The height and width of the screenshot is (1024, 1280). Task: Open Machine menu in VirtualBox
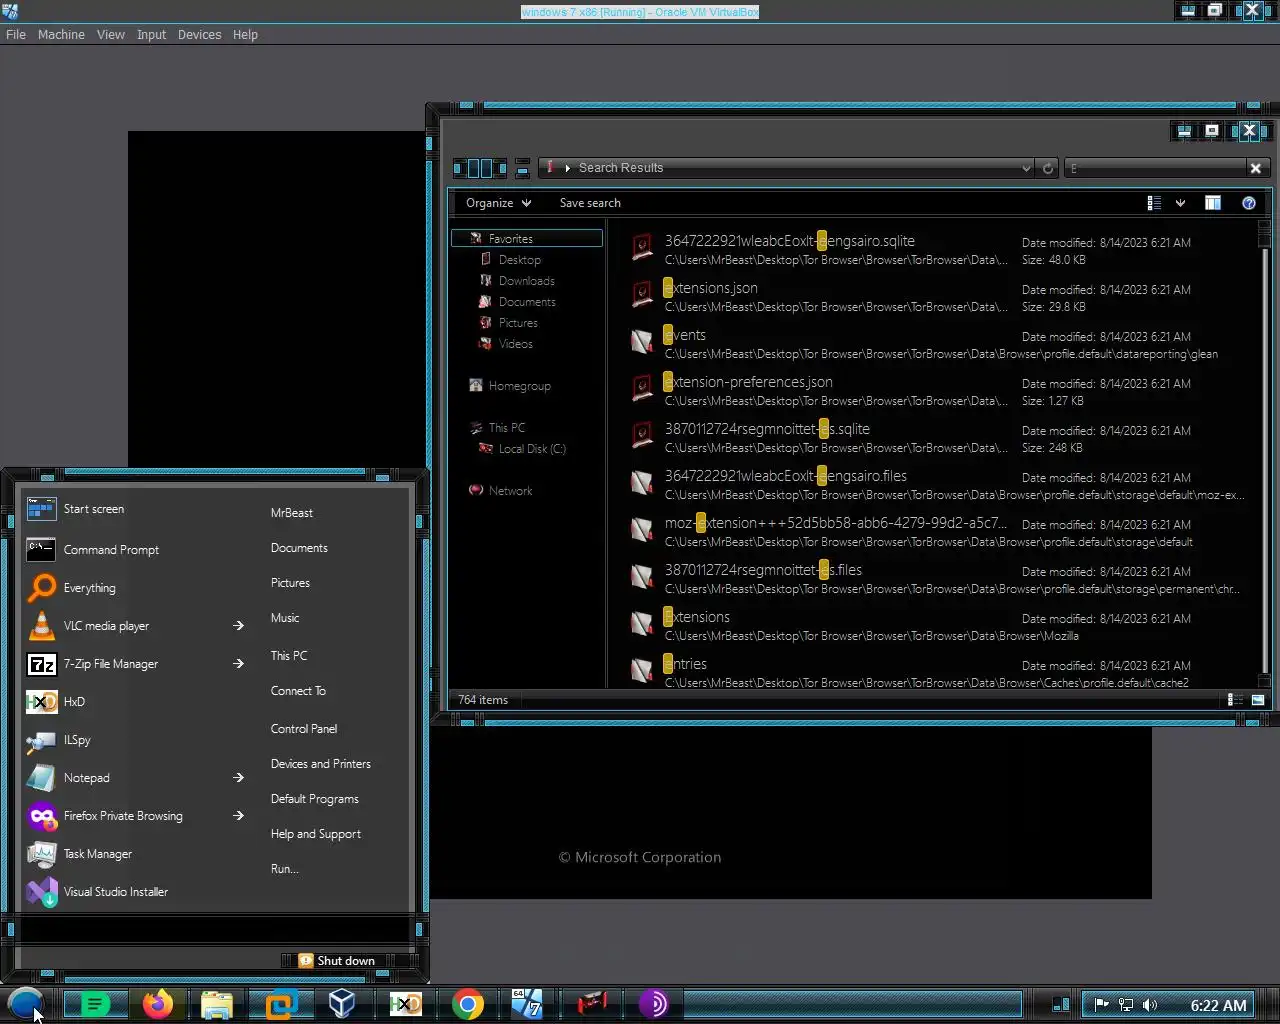click(x=61, y=34)
